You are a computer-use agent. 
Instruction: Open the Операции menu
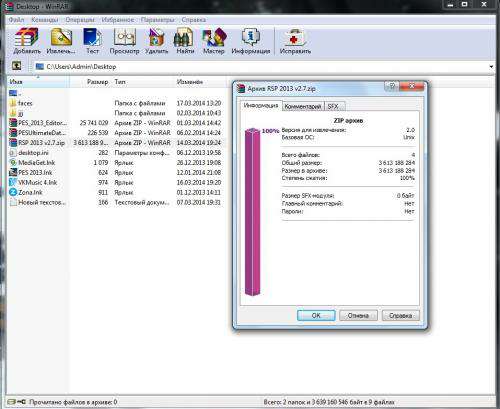80,20
